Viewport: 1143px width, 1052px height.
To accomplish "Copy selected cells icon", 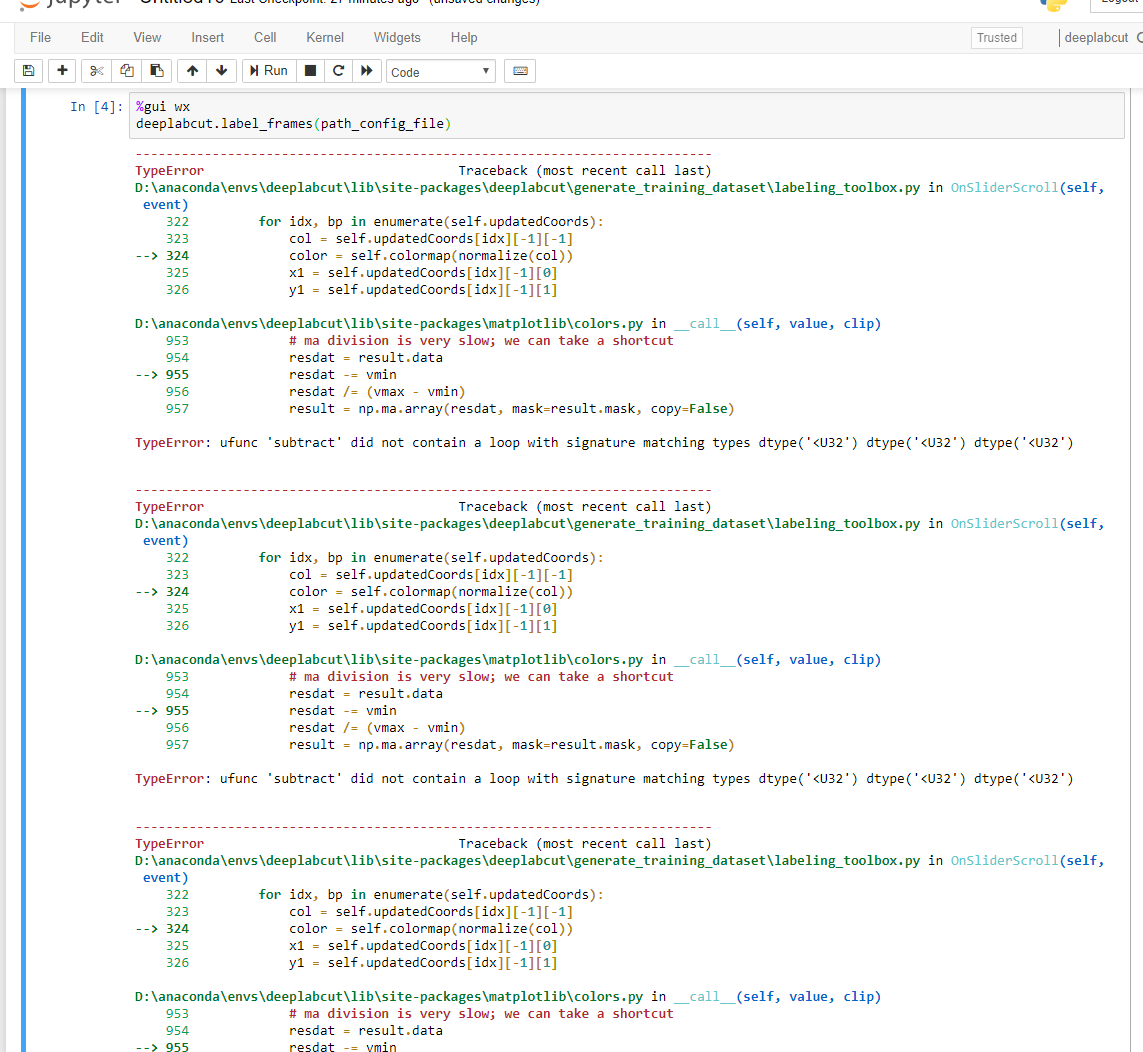I will (127, 71).
